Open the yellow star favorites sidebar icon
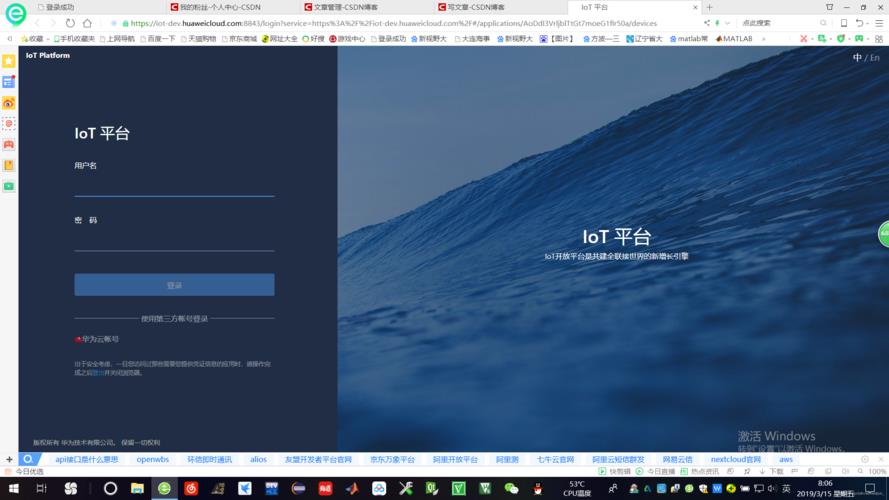Screen dimensions: 889x500 9,61
